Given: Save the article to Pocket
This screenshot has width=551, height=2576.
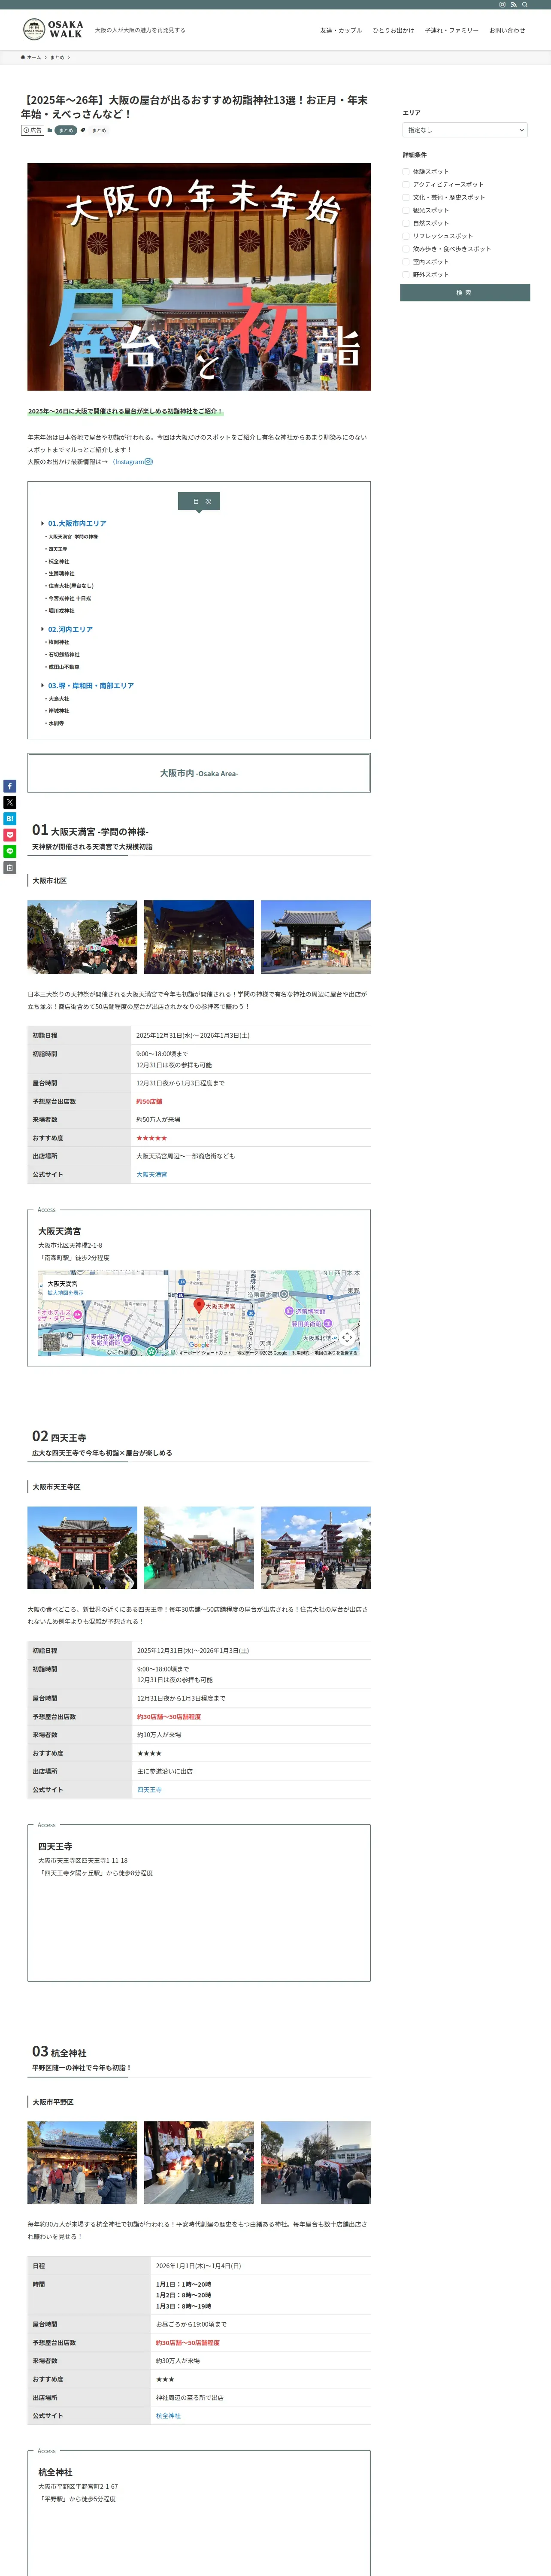Looking at the screenshot, I should (10, 835).
